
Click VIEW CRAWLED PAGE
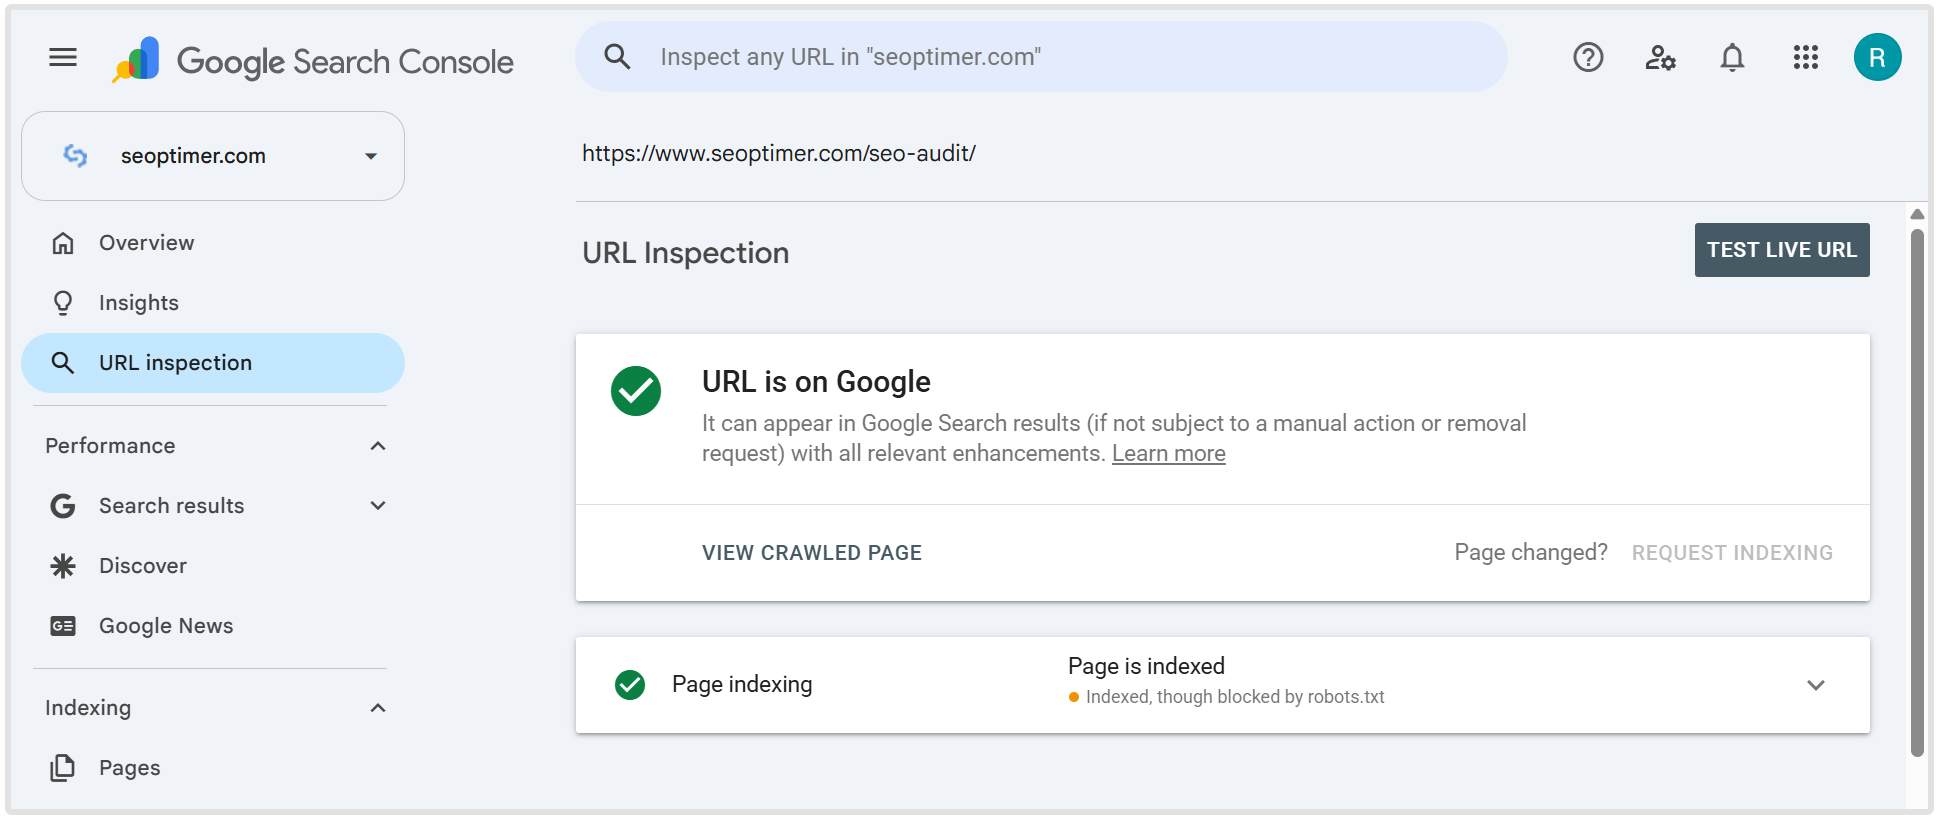[x=812, y=553]
